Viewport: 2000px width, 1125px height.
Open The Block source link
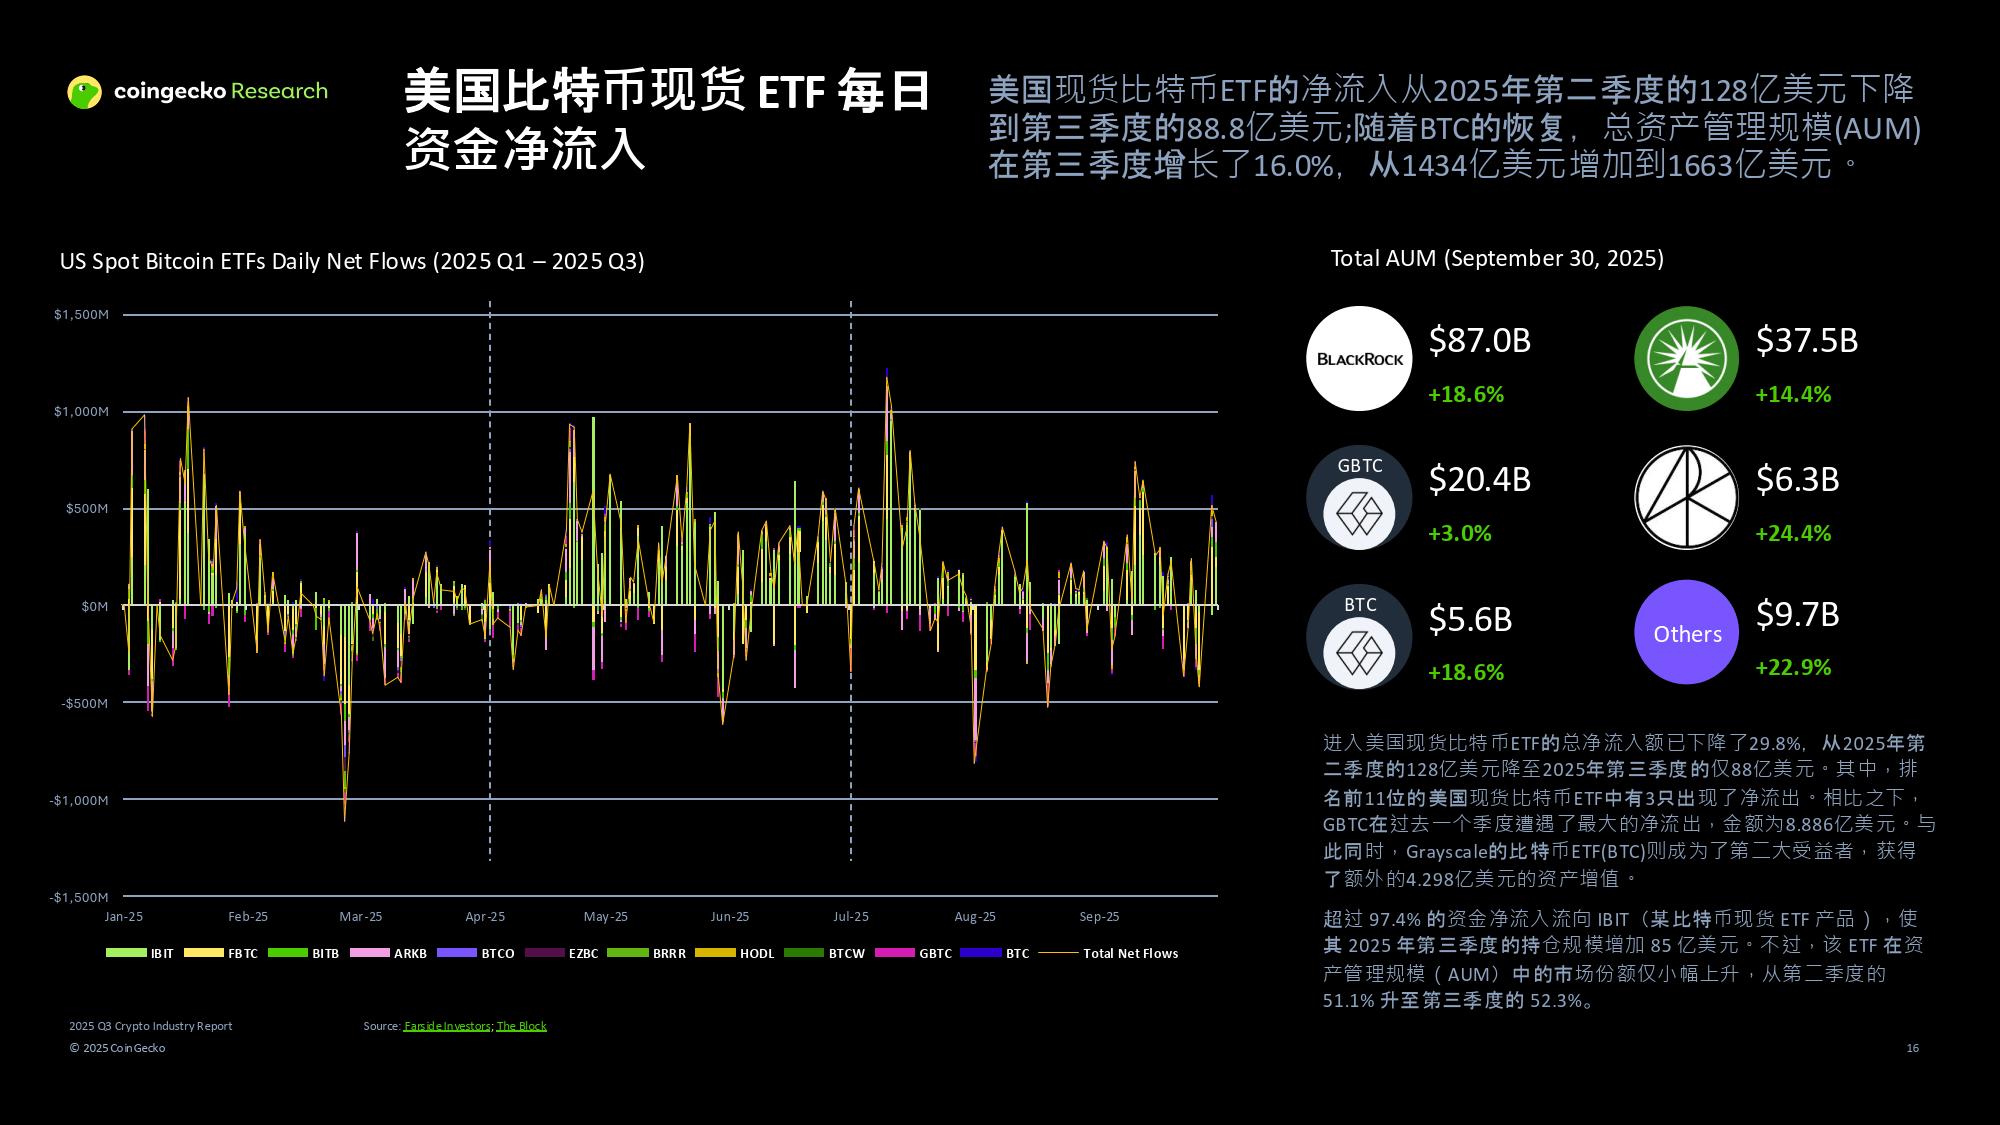pos(521,1026)
